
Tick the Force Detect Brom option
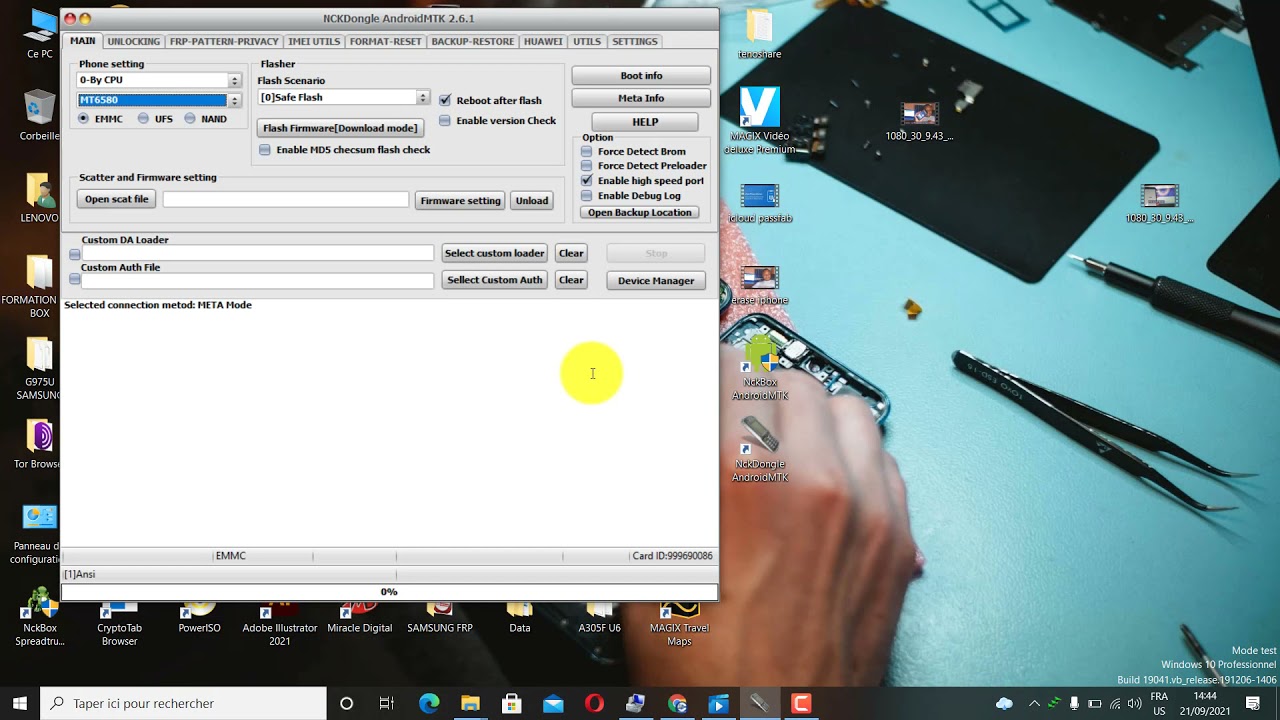587,152
